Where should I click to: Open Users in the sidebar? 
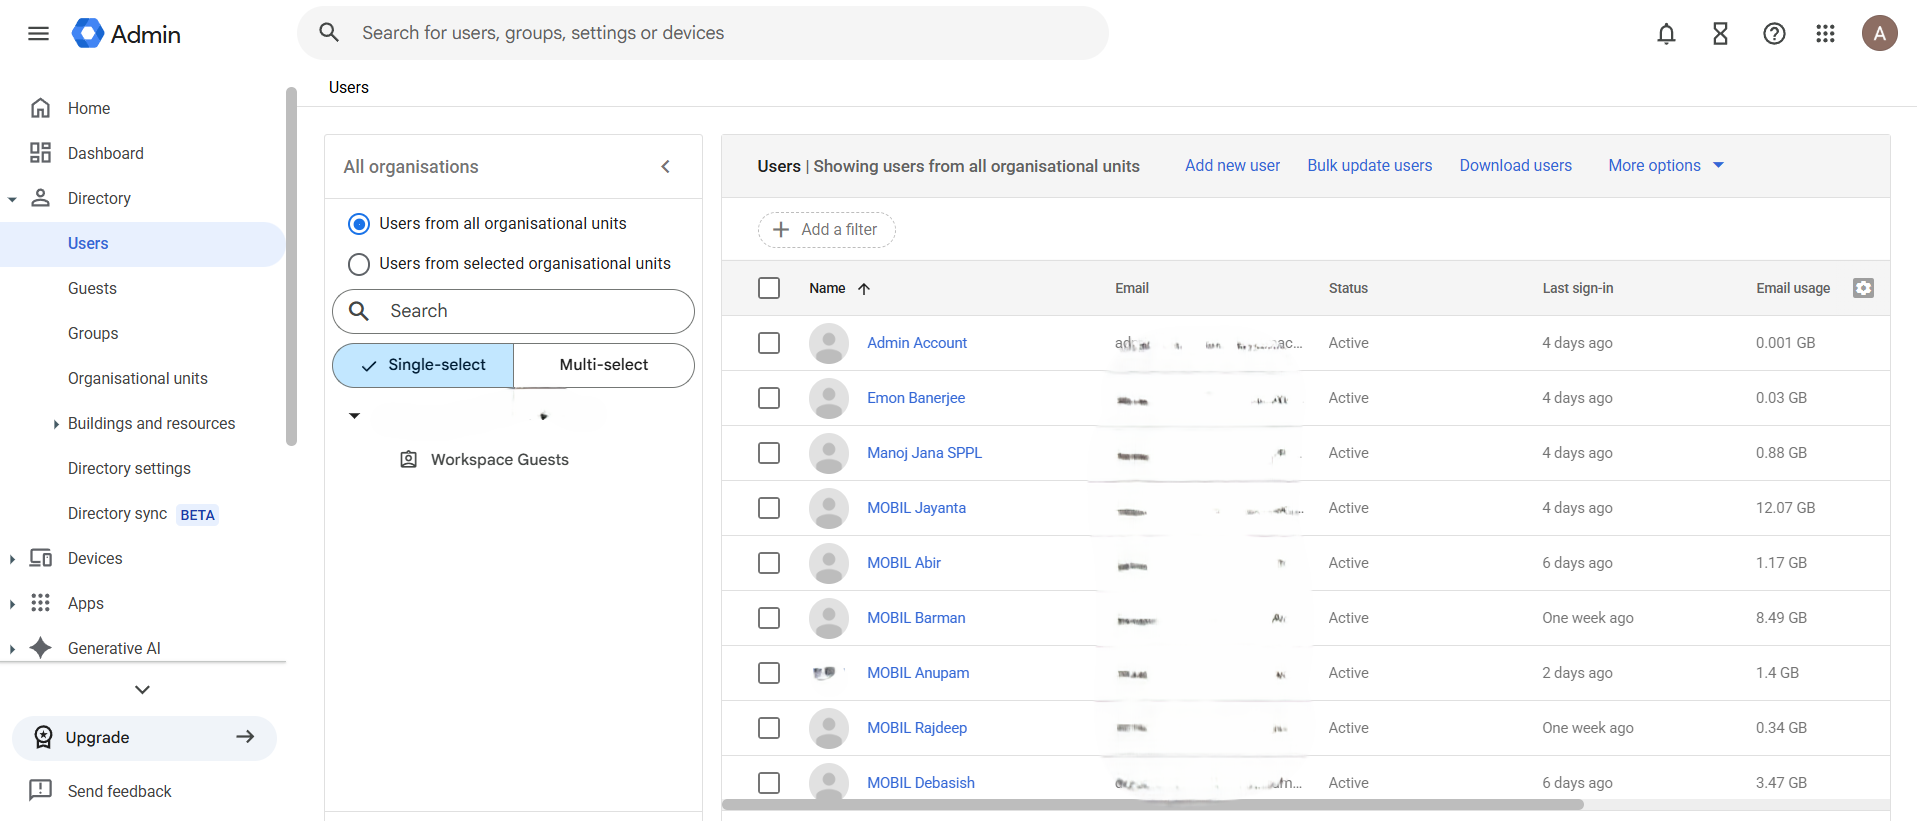143,244
